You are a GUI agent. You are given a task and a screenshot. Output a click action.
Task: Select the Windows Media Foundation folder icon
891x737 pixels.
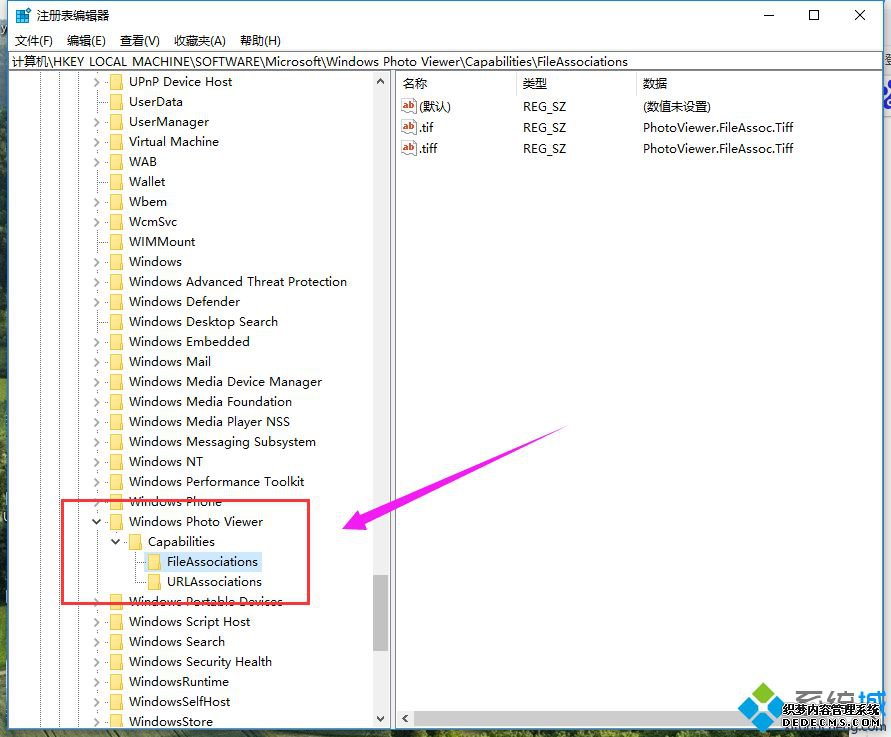(116, 402)
